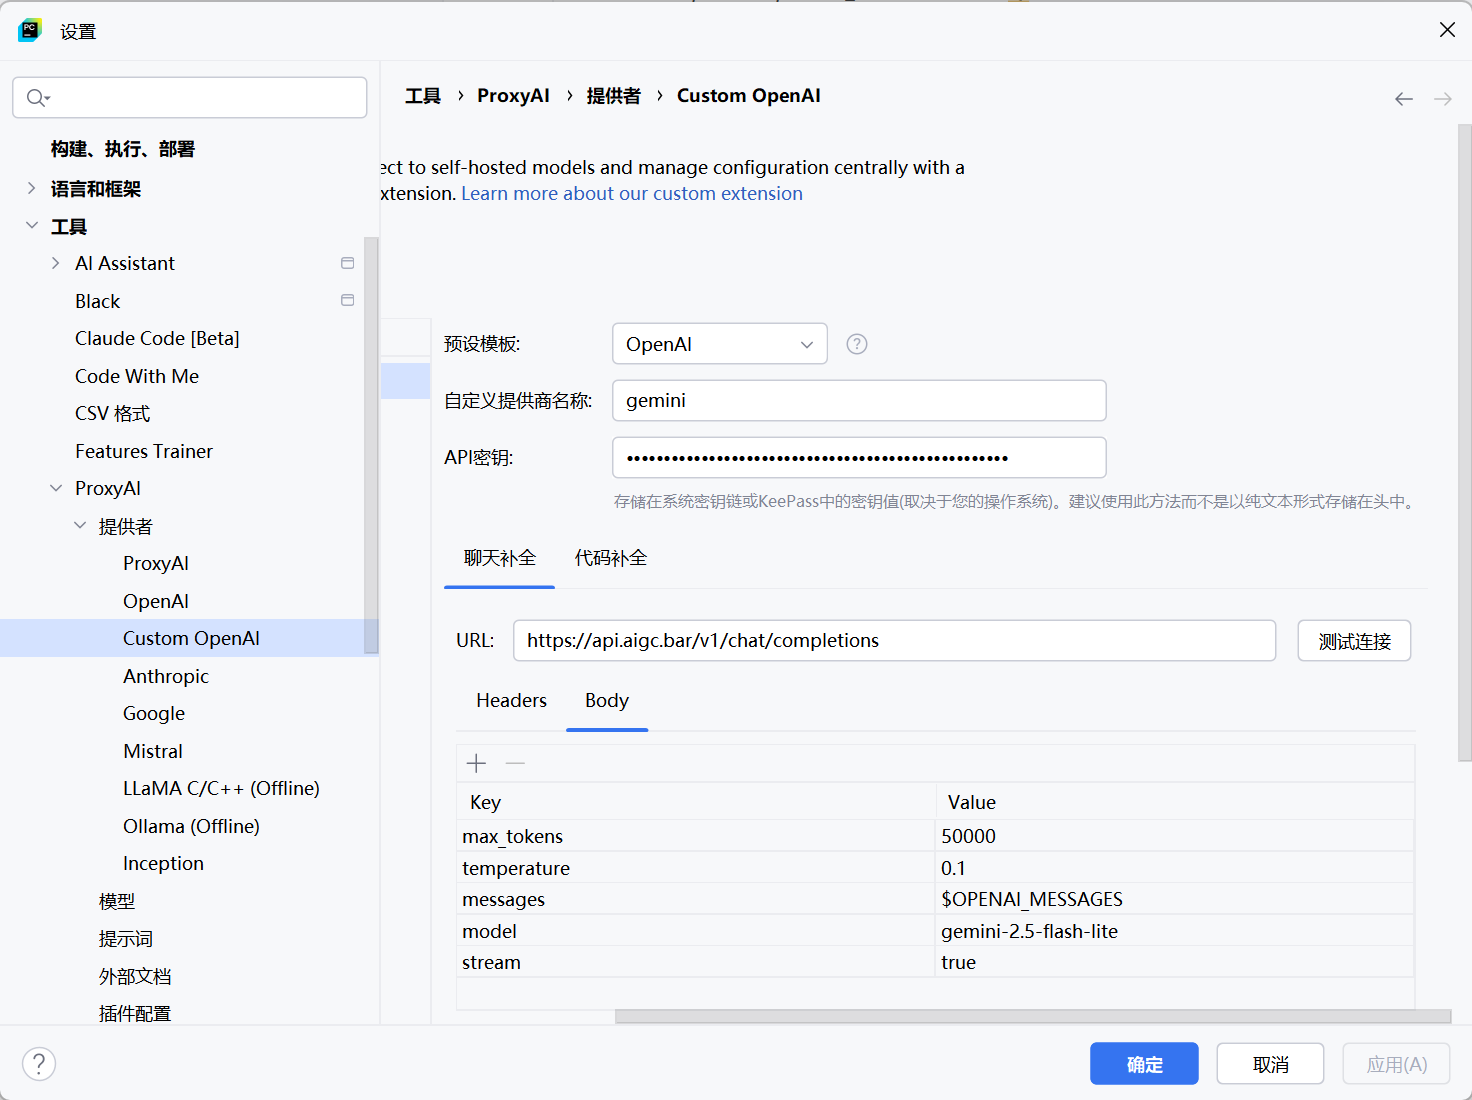
Task: Open the 插件配置 settings page
Action: point(135,1013)
